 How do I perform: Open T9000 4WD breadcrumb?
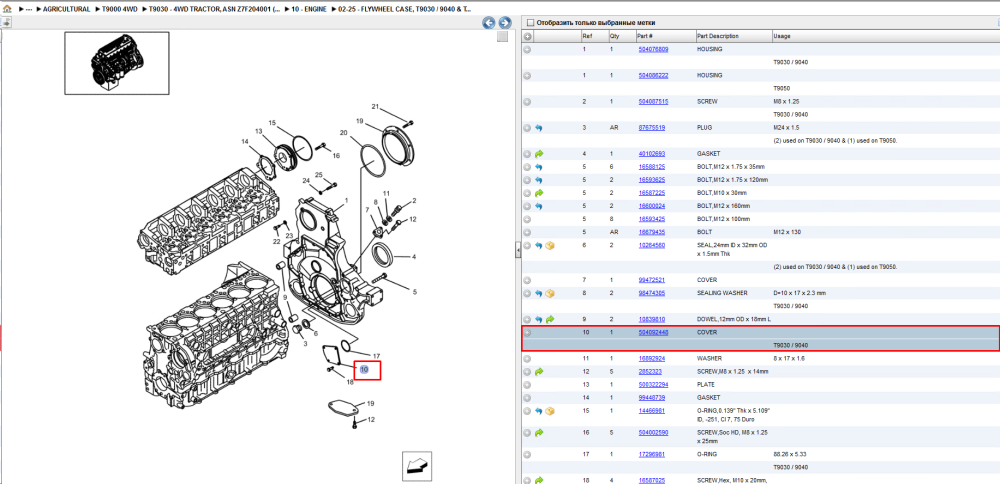120,10
